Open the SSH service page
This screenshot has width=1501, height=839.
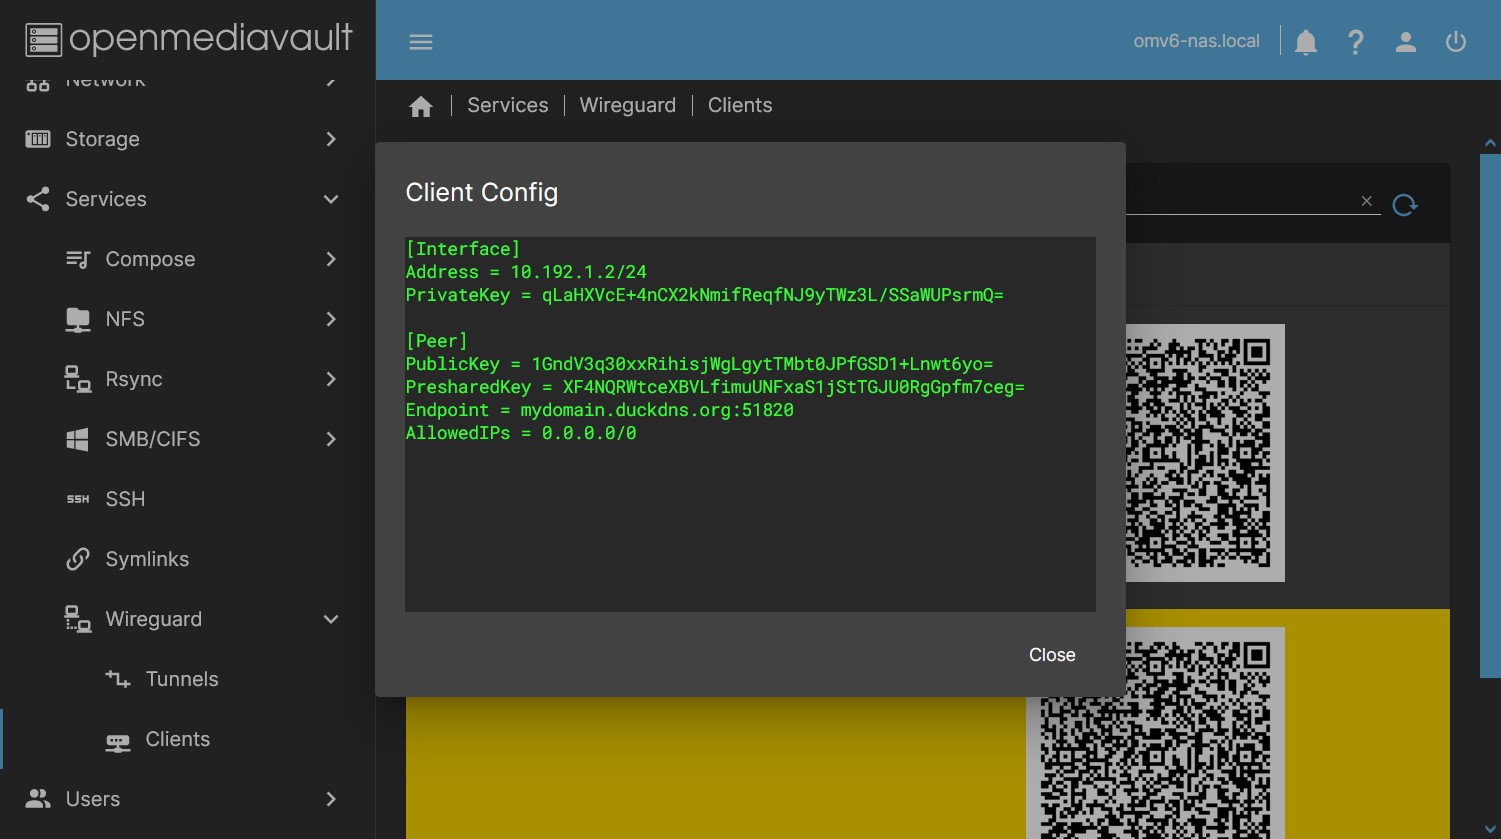pyautogui.click(x=126, y=499)
